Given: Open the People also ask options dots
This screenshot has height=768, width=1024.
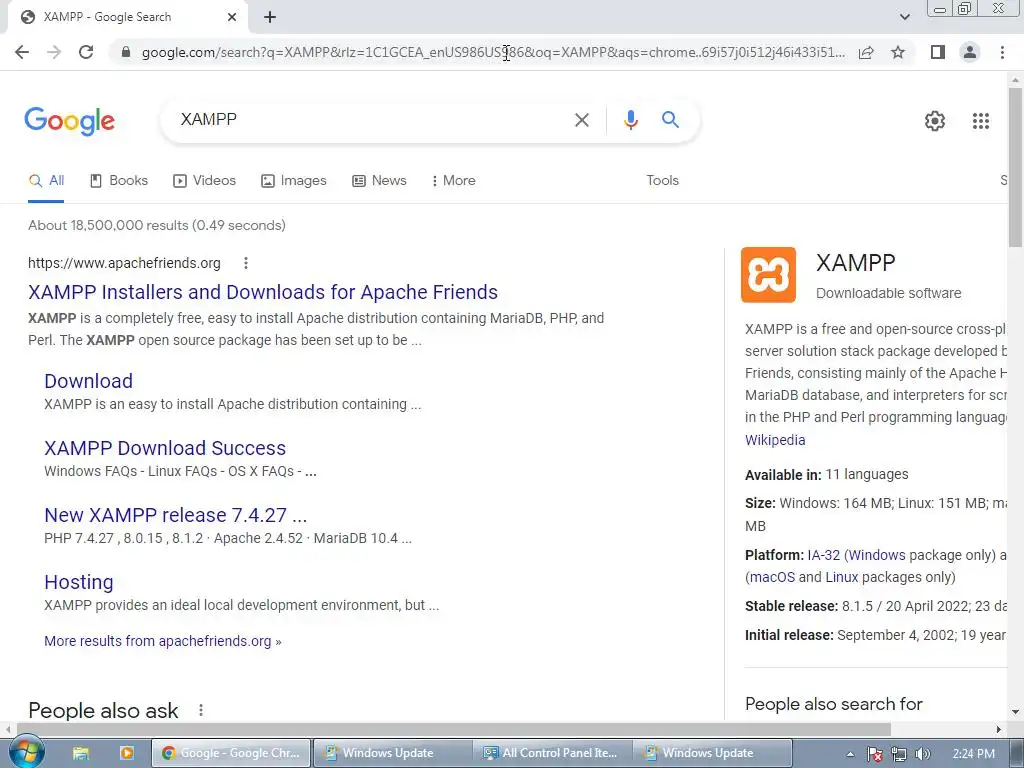Looking at the screenshot, I should pos(201,710).
